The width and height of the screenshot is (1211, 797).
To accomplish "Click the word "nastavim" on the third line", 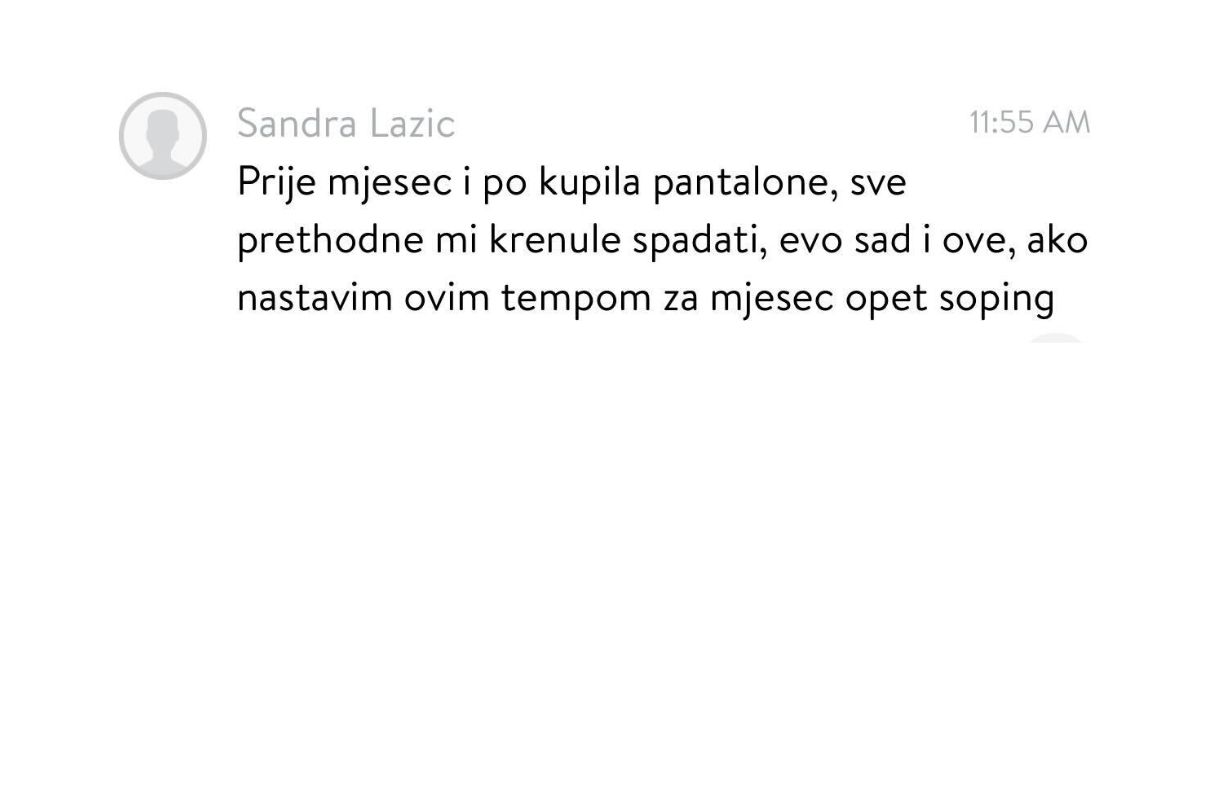I will point(314,299).
